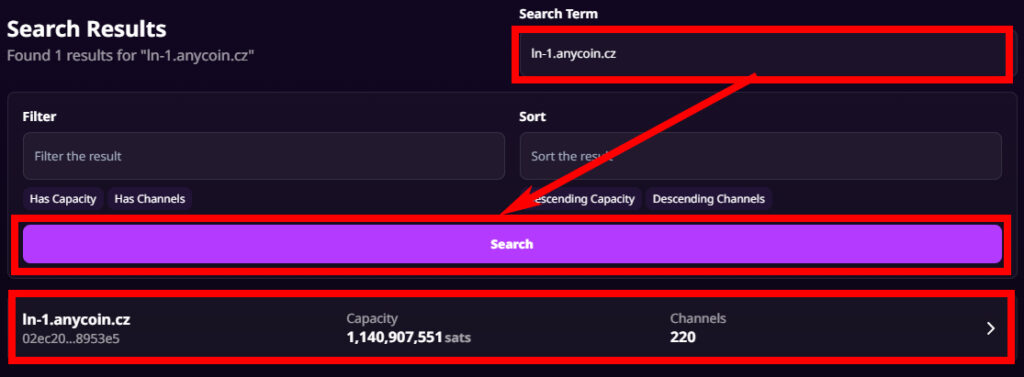
Task: Click the Search Term field label
Action: pyautogui.click(x=558, y=14)
